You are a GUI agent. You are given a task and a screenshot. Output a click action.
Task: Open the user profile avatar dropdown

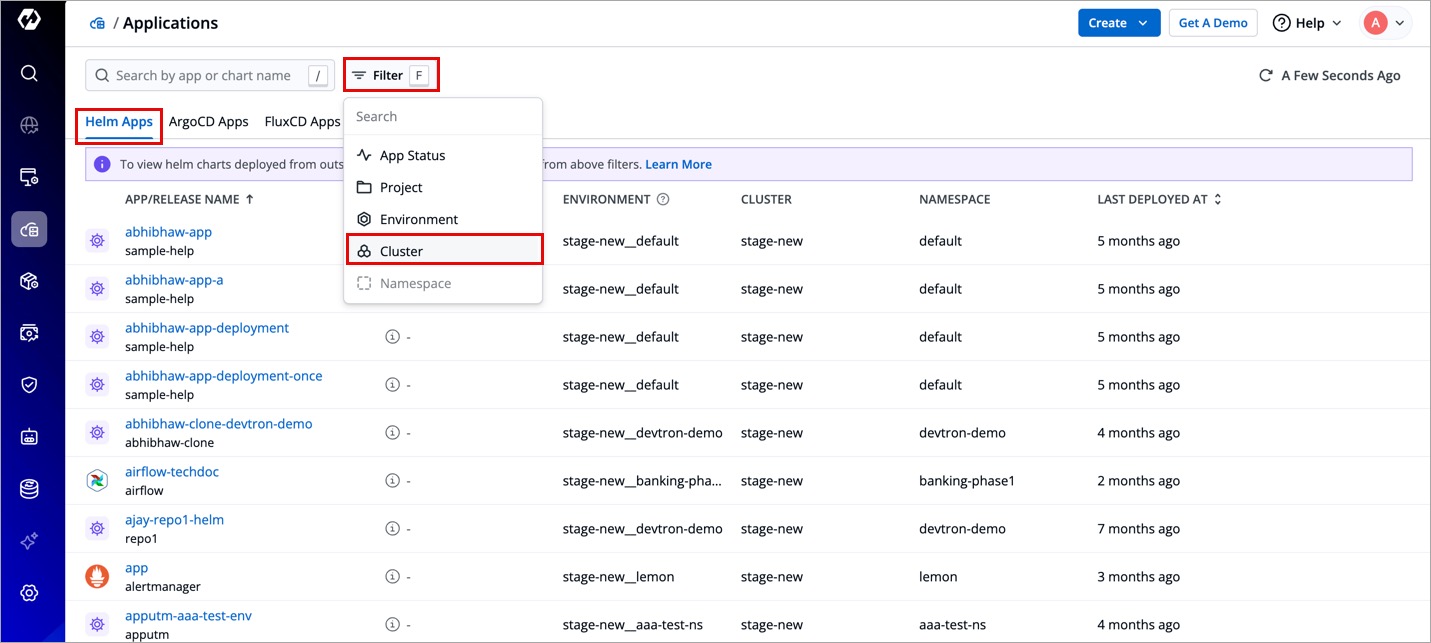point(1385,23)
